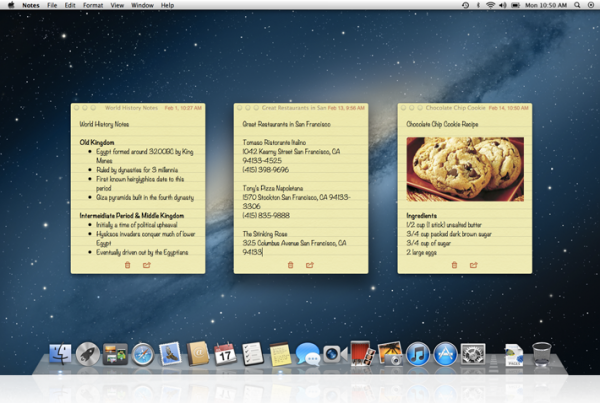Click the Wi-Fi status icon in menu bar
The width and height of the screenshot is (600, 403).
[x=490, y=5]
